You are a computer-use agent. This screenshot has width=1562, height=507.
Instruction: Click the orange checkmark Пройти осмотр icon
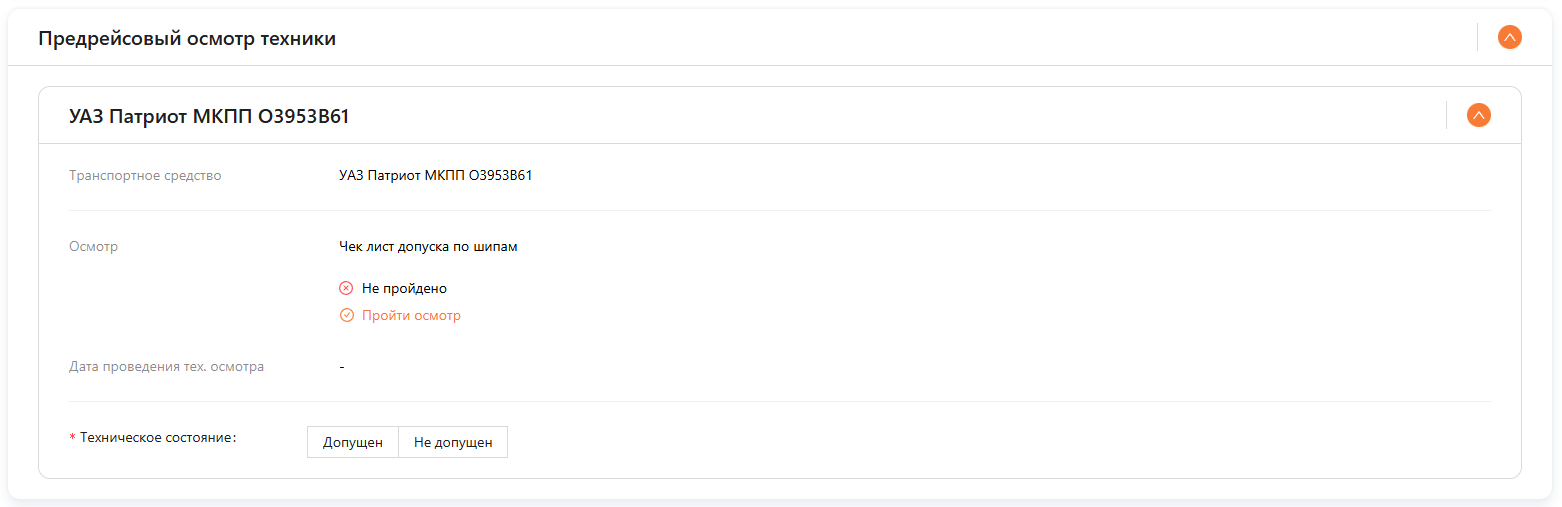pos(347,315)
